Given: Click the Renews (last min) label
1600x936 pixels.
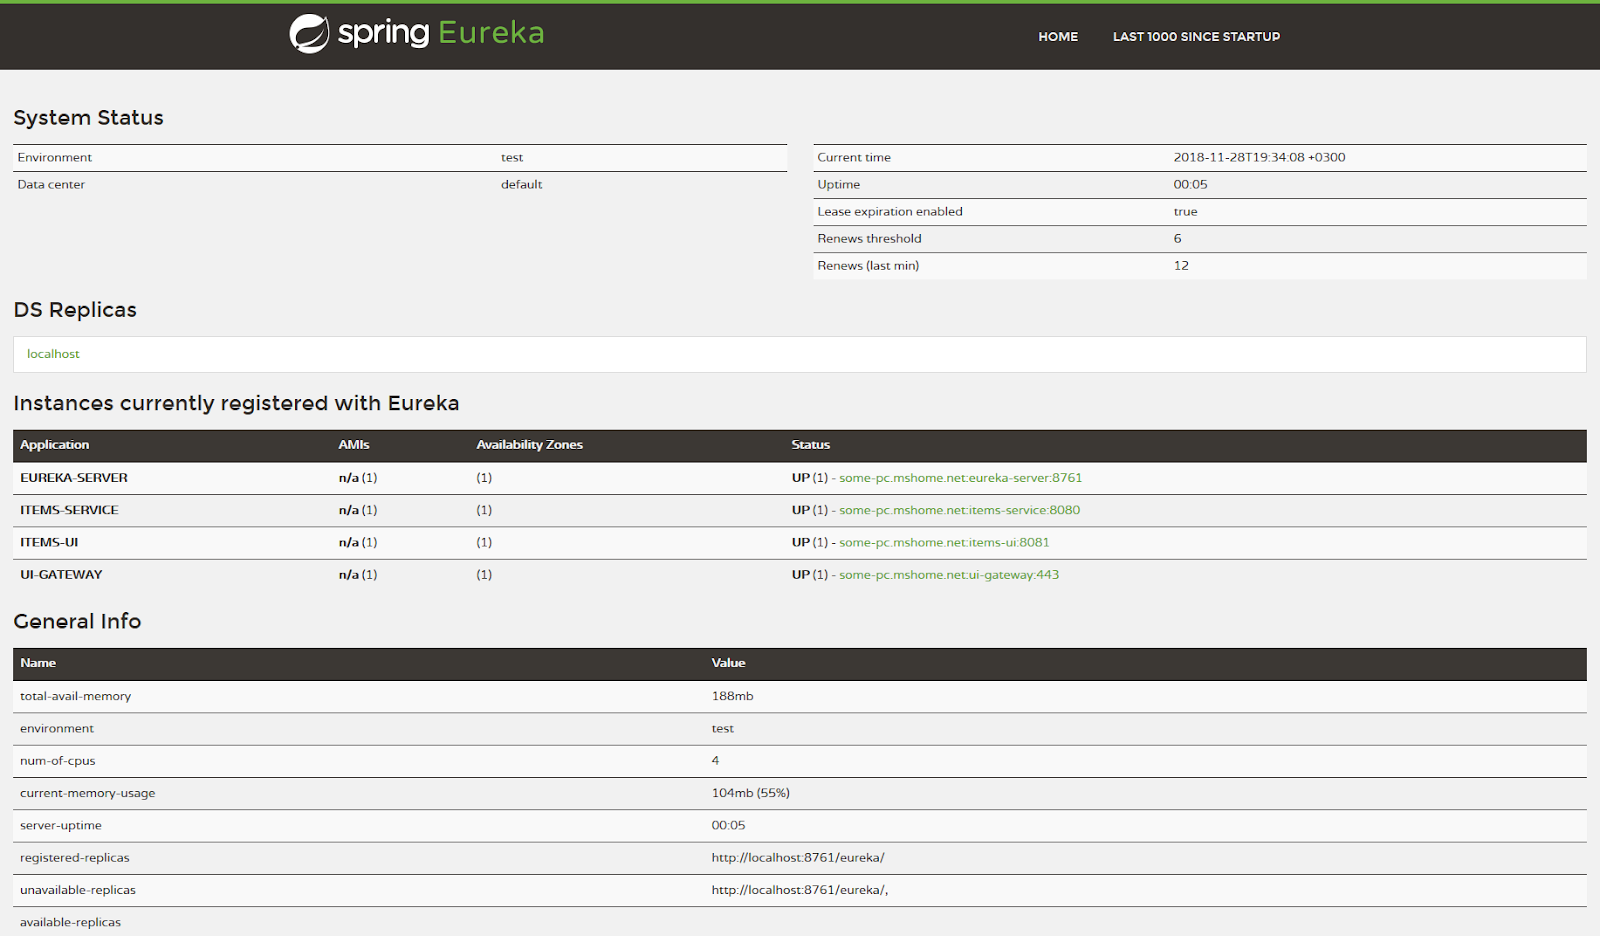Looking at the screenshot, I should point(868,265).
